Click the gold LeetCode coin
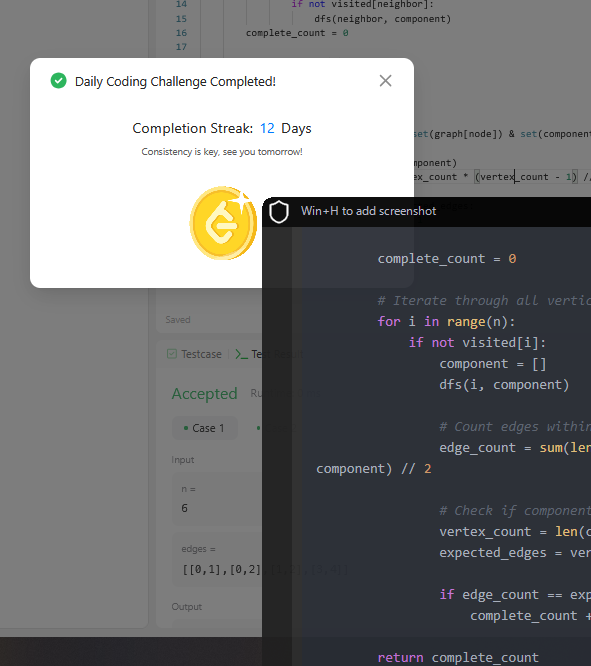Image resolution: width=591 pixels, height=666 pixels. pos(223,223)
